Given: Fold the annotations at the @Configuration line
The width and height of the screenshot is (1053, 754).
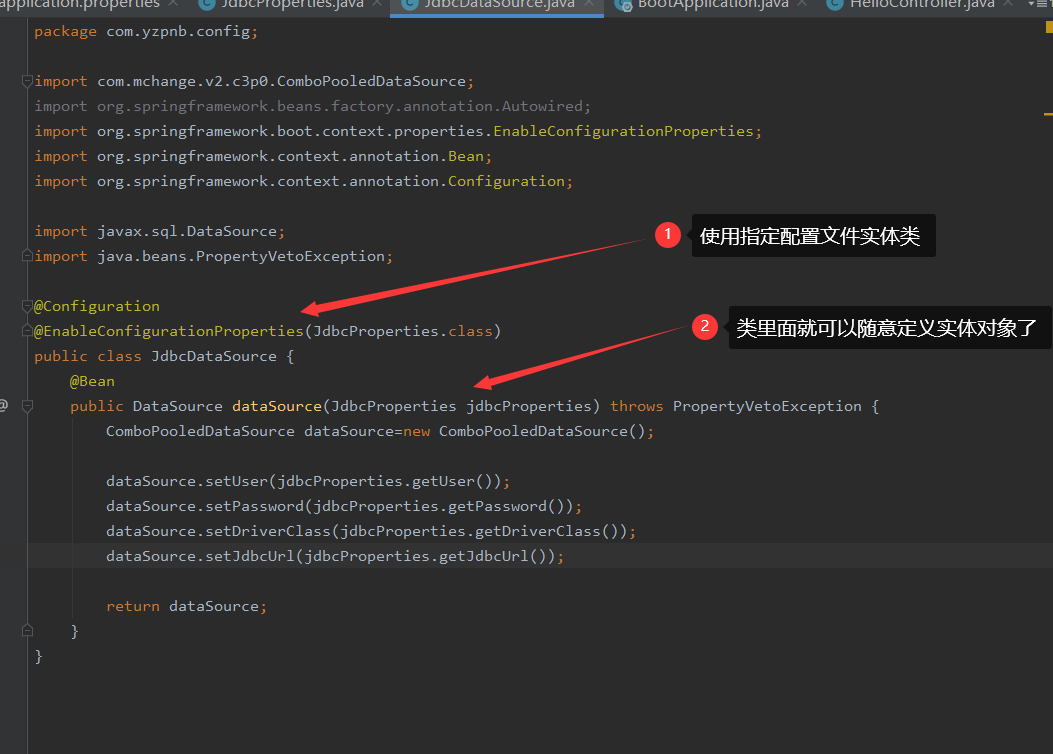Looking at the screenshot, I should [27, 306].
